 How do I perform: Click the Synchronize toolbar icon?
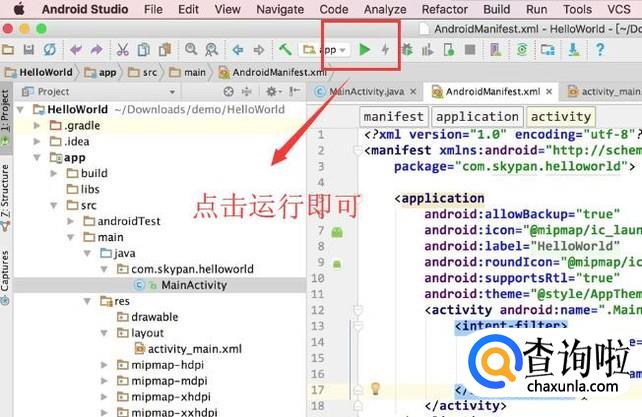coord(50,50)
